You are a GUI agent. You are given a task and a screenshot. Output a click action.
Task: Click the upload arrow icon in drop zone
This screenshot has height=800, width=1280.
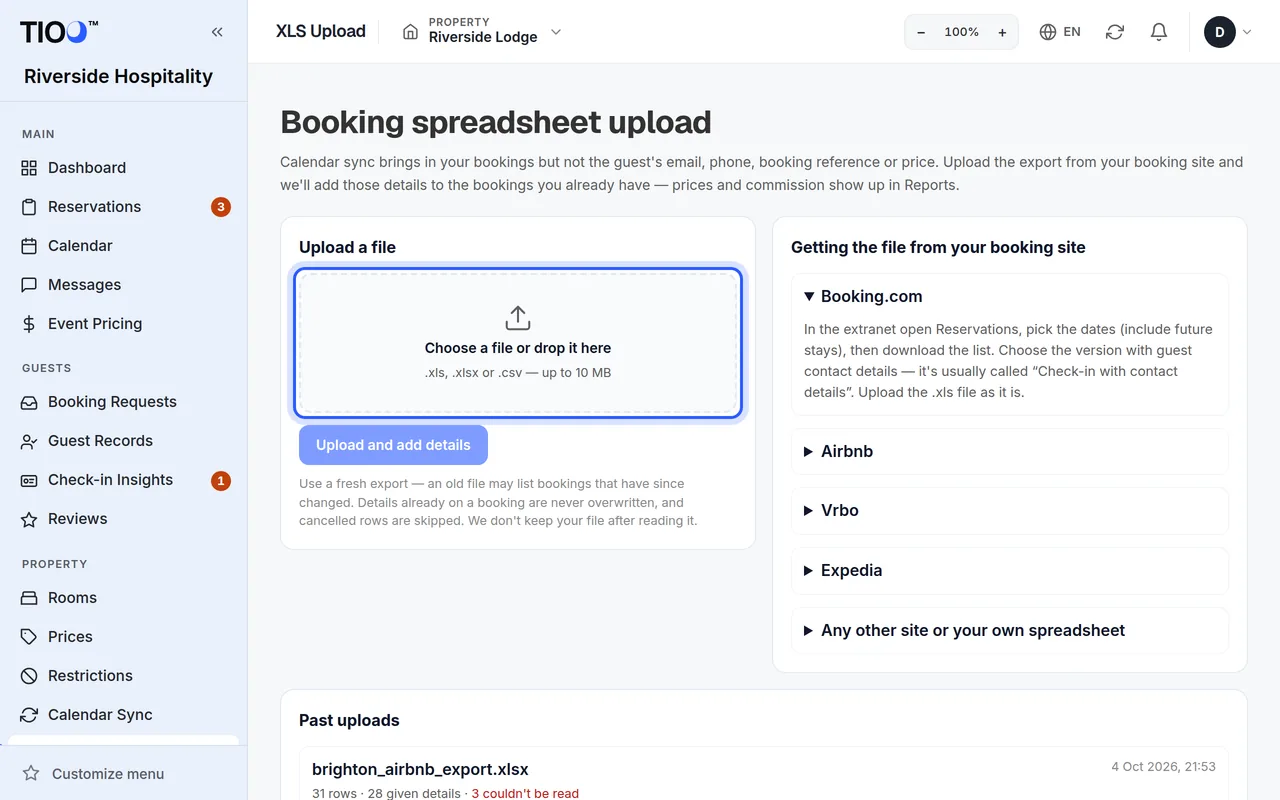[x=517, y=318]
